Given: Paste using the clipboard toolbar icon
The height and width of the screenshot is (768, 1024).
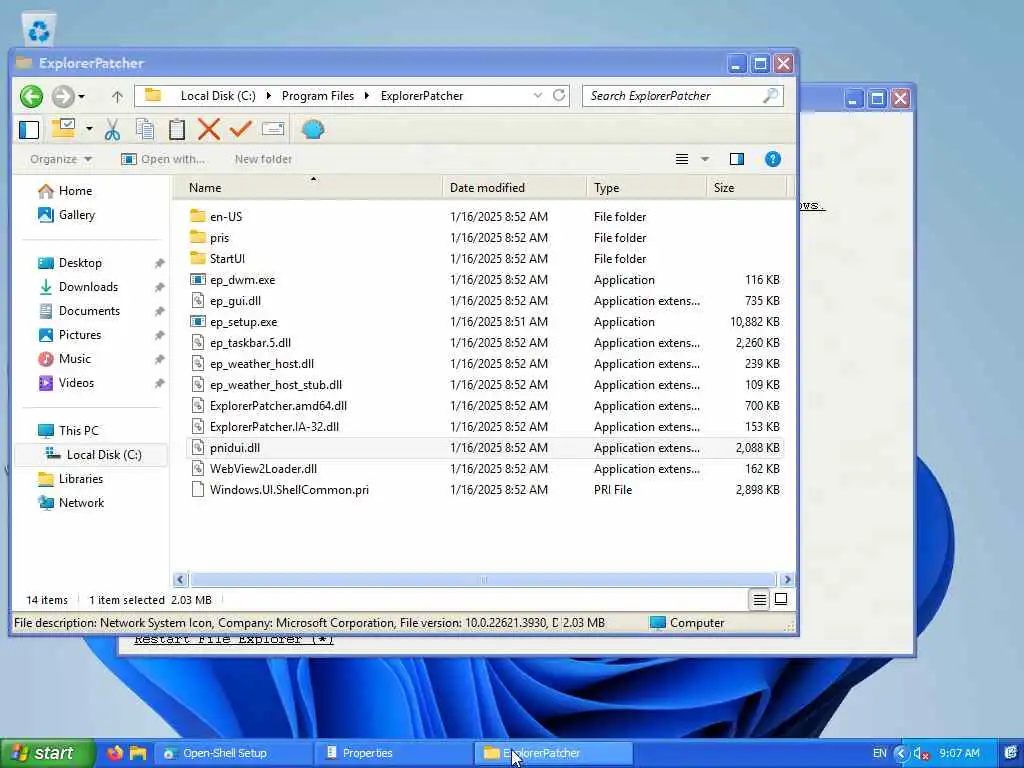Looking at the screenshot, I should click(177, 129).
